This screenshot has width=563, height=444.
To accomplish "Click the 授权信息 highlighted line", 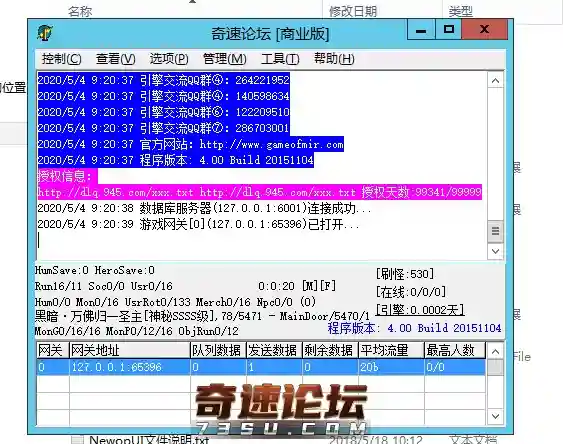I will pos(67,176).
